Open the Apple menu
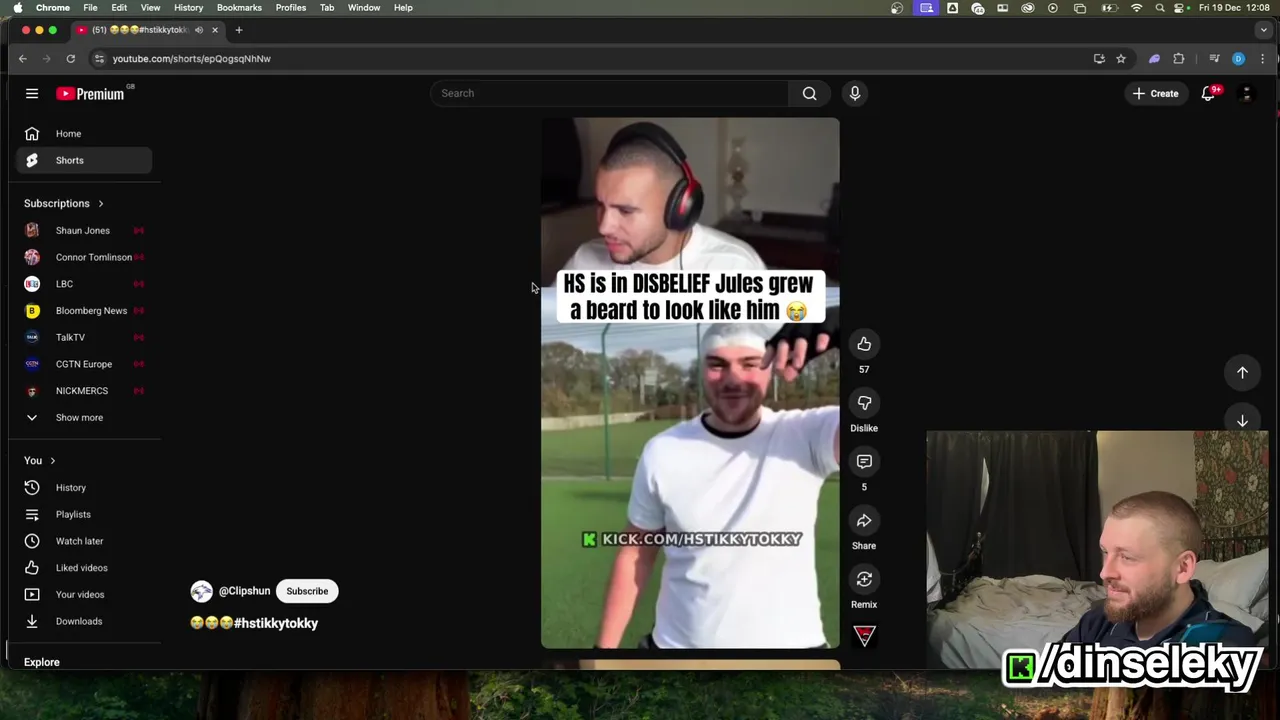 [x=17, y=7]
